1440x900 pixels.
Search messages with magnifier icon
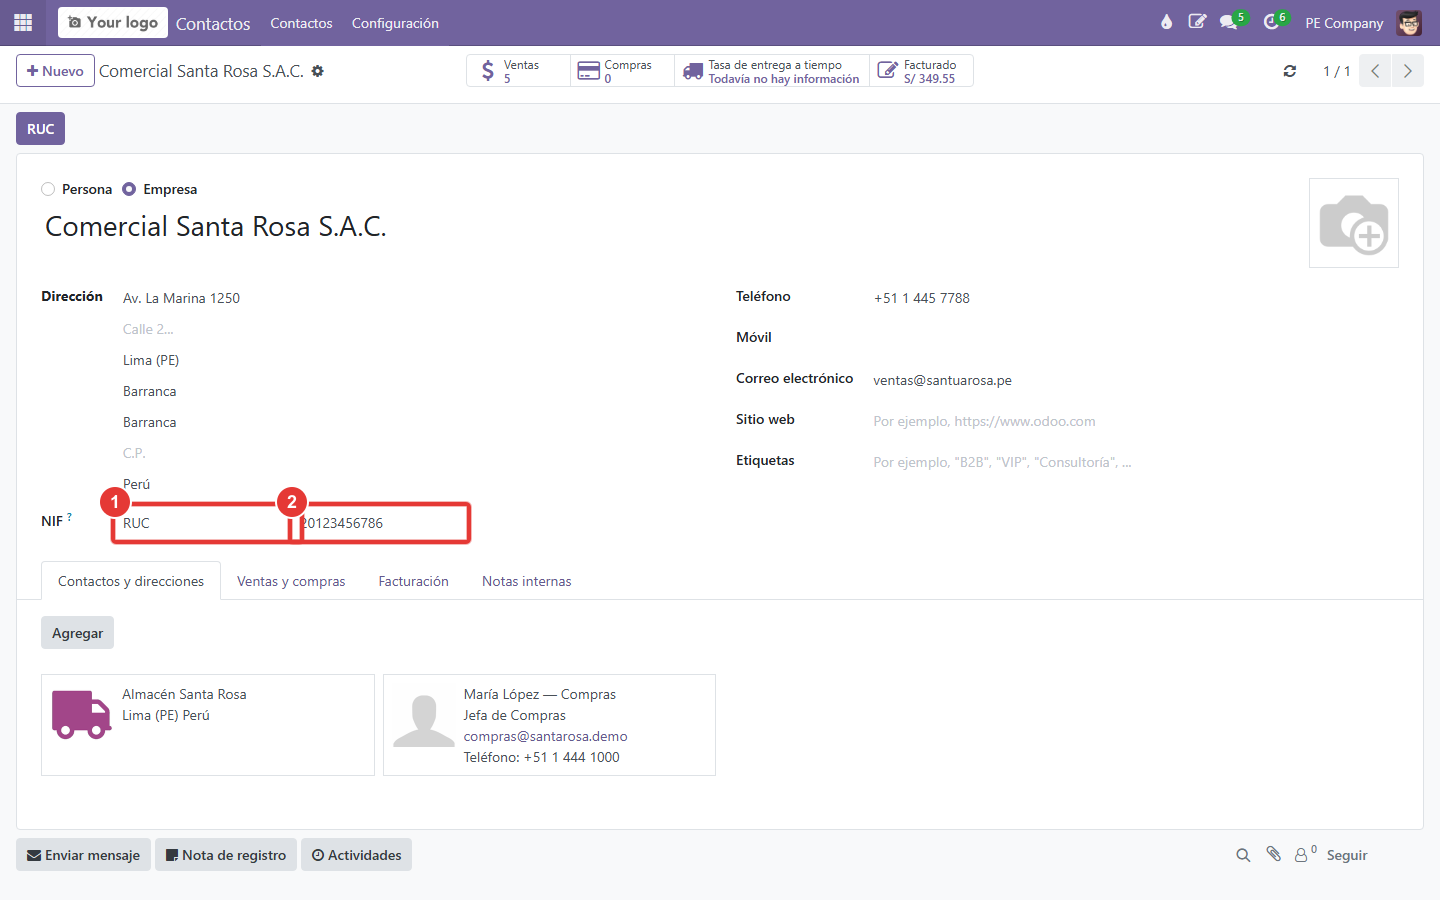1243,855
